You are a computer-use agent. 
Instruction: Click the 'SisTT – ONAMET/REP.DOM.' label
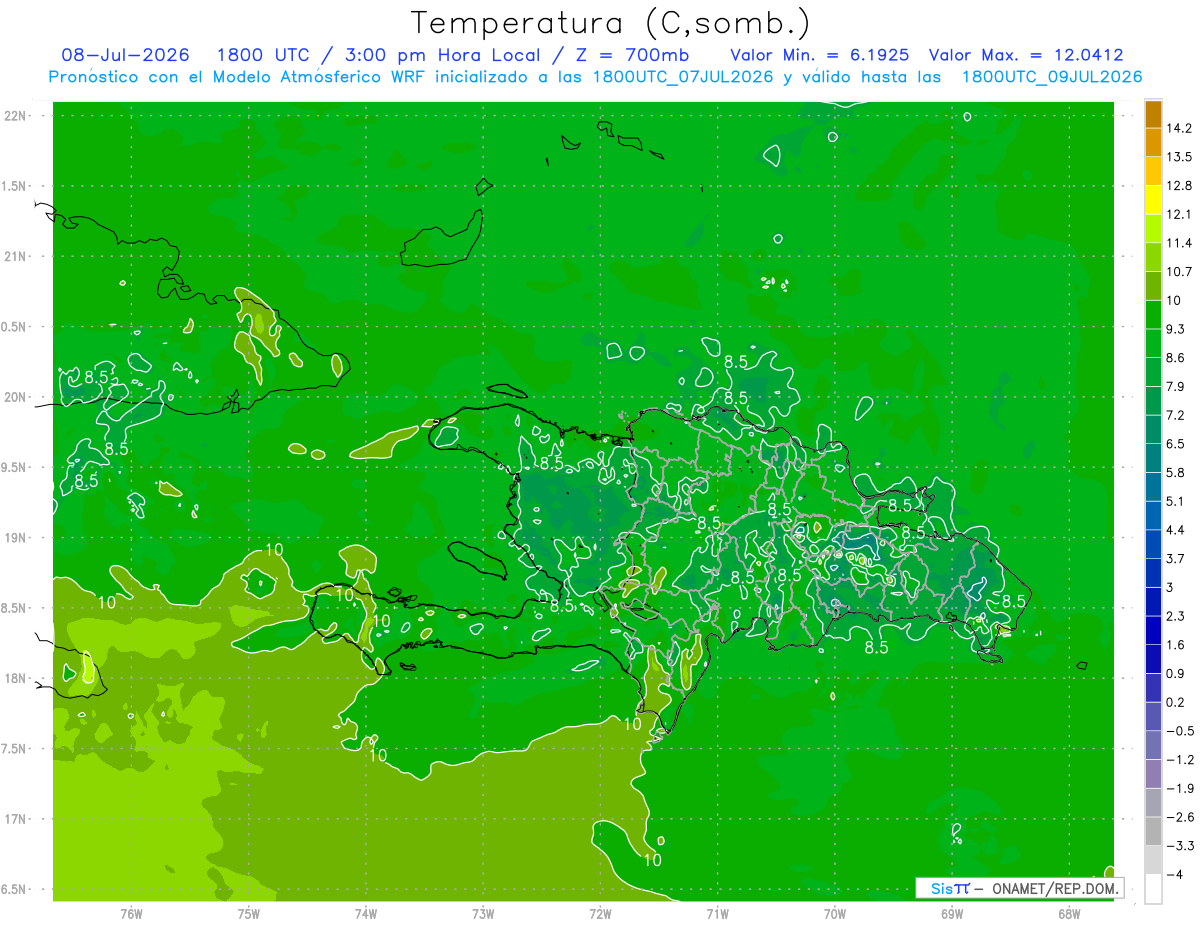click(1019, 888)
